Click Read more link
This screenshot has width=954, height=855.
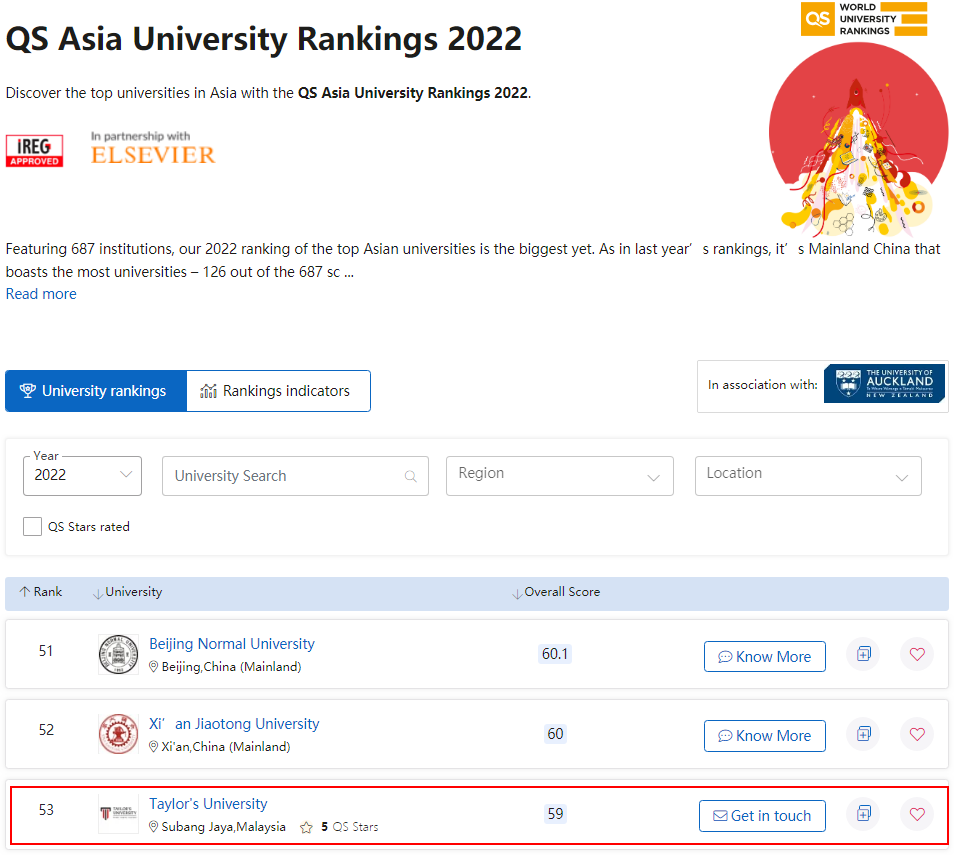pos(41,294)
